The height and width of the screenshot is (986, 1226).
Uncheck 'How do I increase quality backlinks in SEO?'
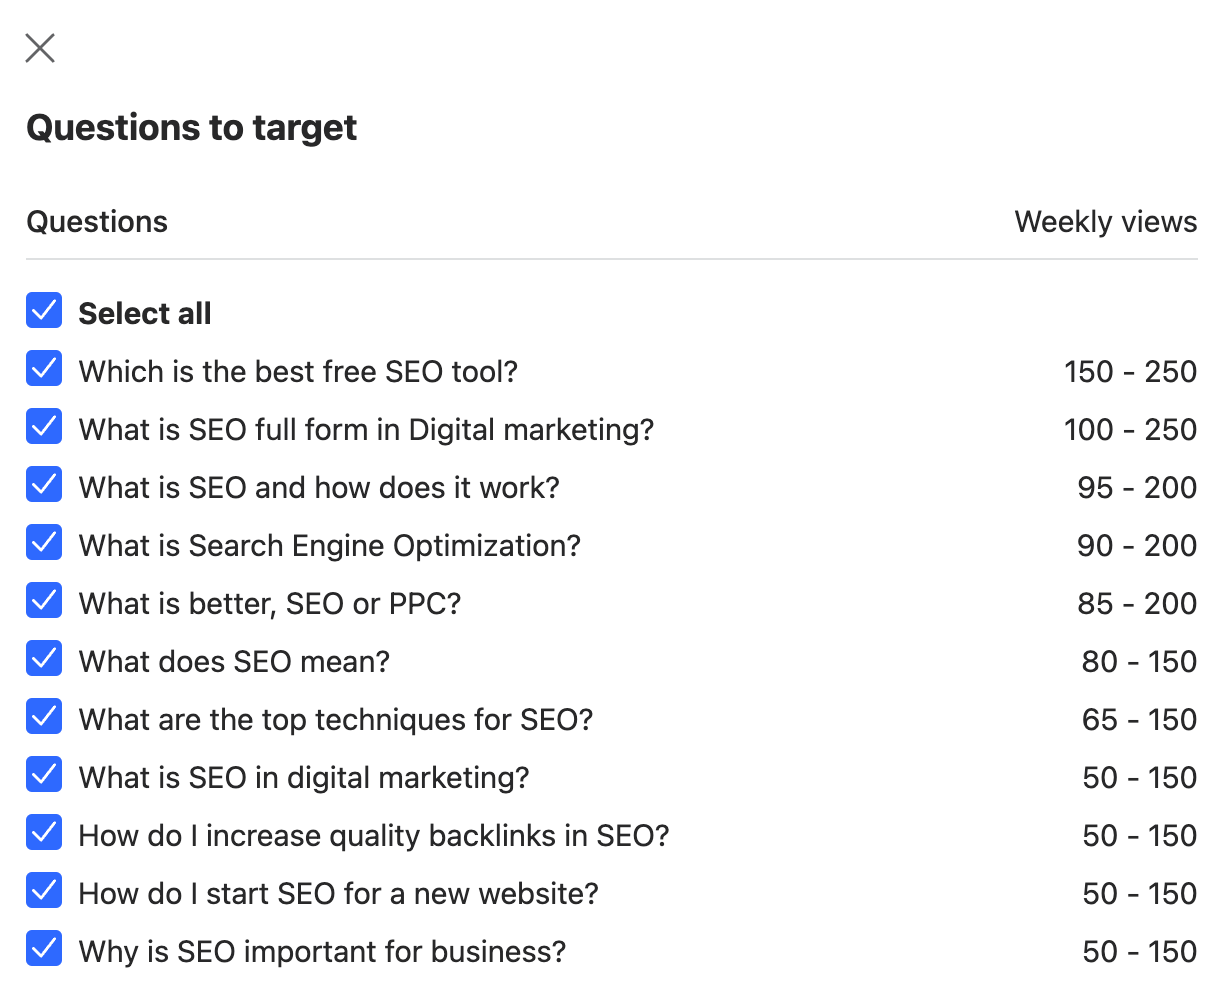44,833
